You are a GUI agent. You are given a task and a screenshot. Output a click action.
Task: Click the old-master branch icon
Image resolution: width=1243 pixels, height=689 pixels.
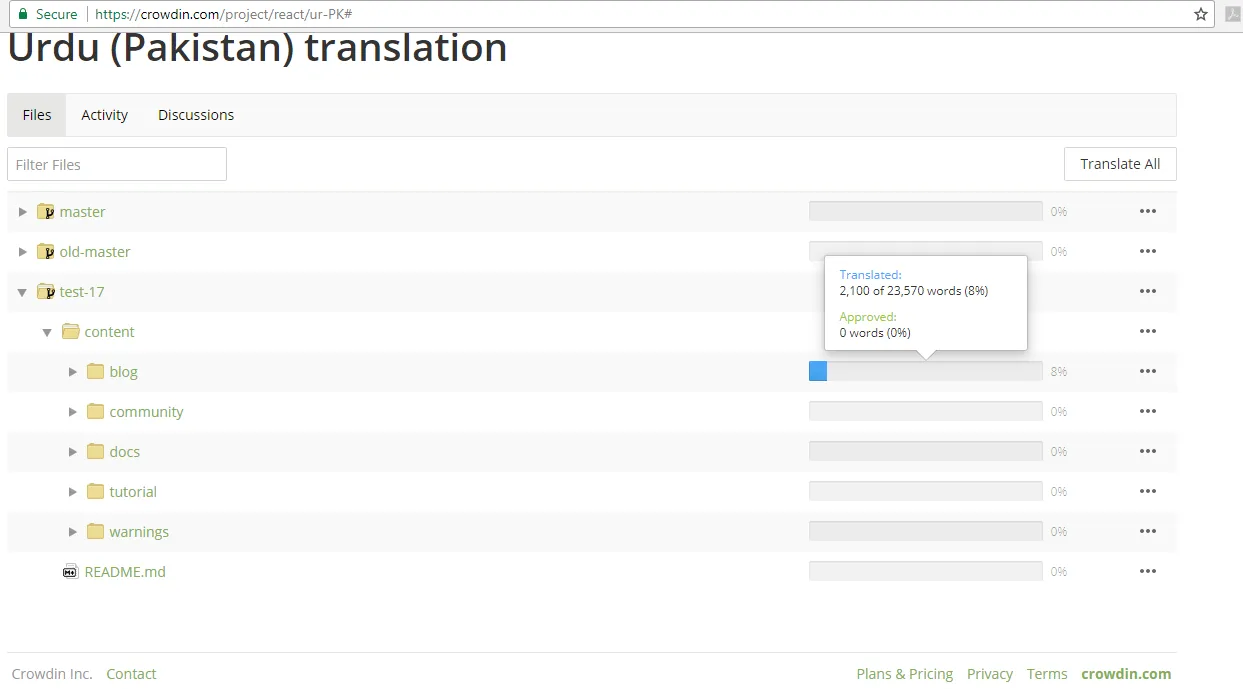click(x=45, y=252)
